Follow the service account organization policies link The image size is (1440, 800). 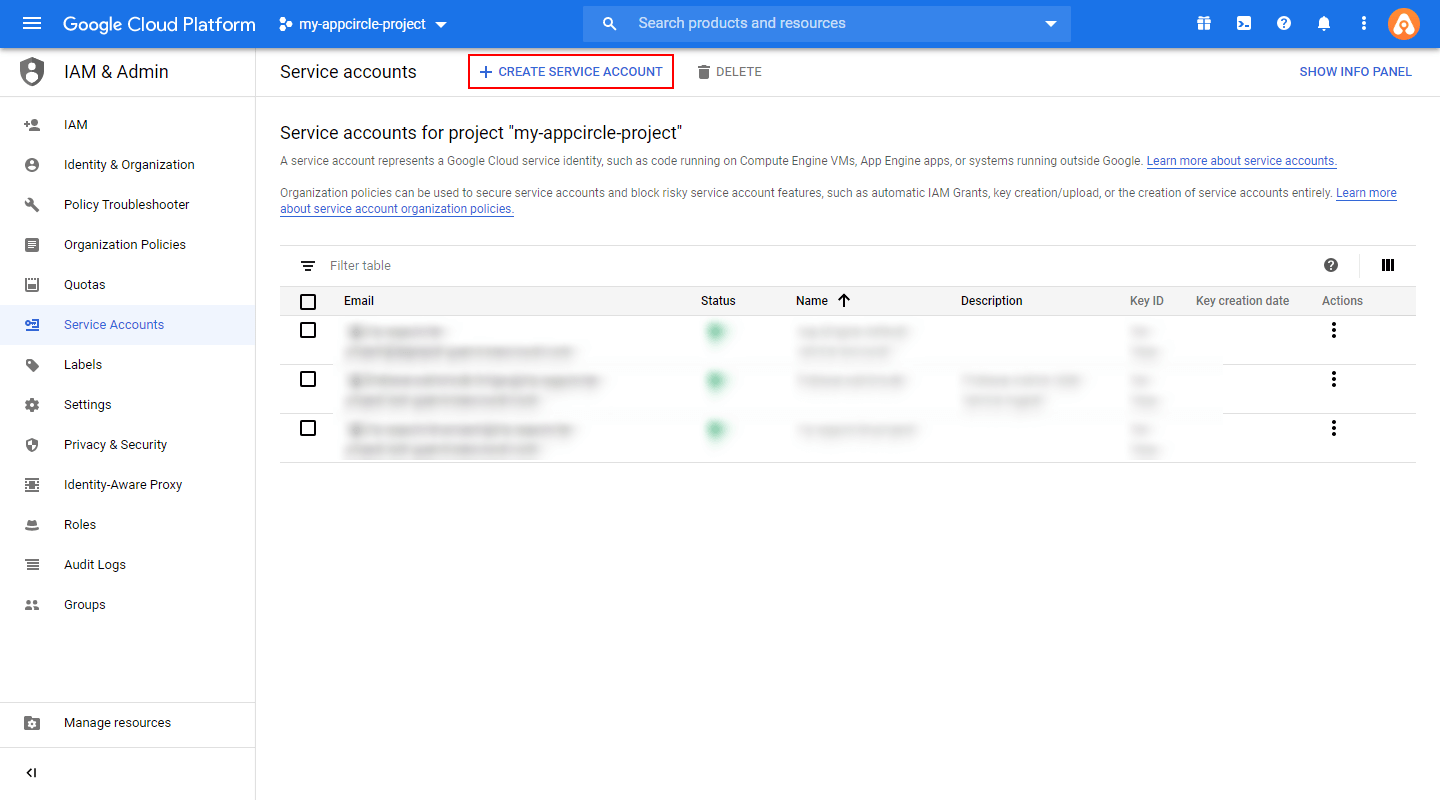coord(397,209)
